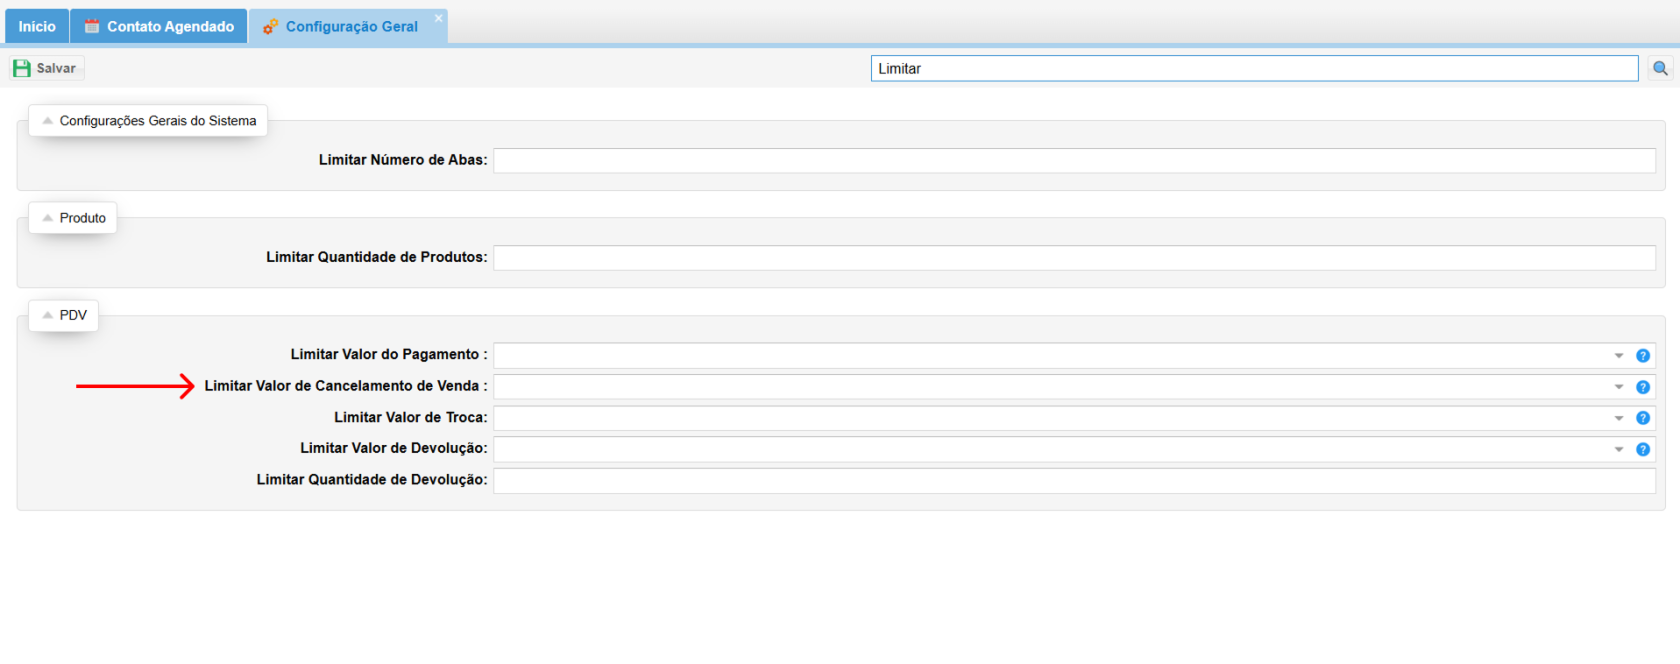Collapse the Produto section
1680x664 pixels.
pyautogui.click(x=47, y=218)
